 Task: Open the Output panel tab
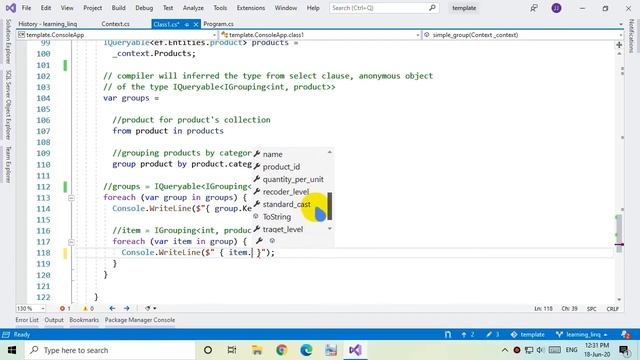coord(54,320)
